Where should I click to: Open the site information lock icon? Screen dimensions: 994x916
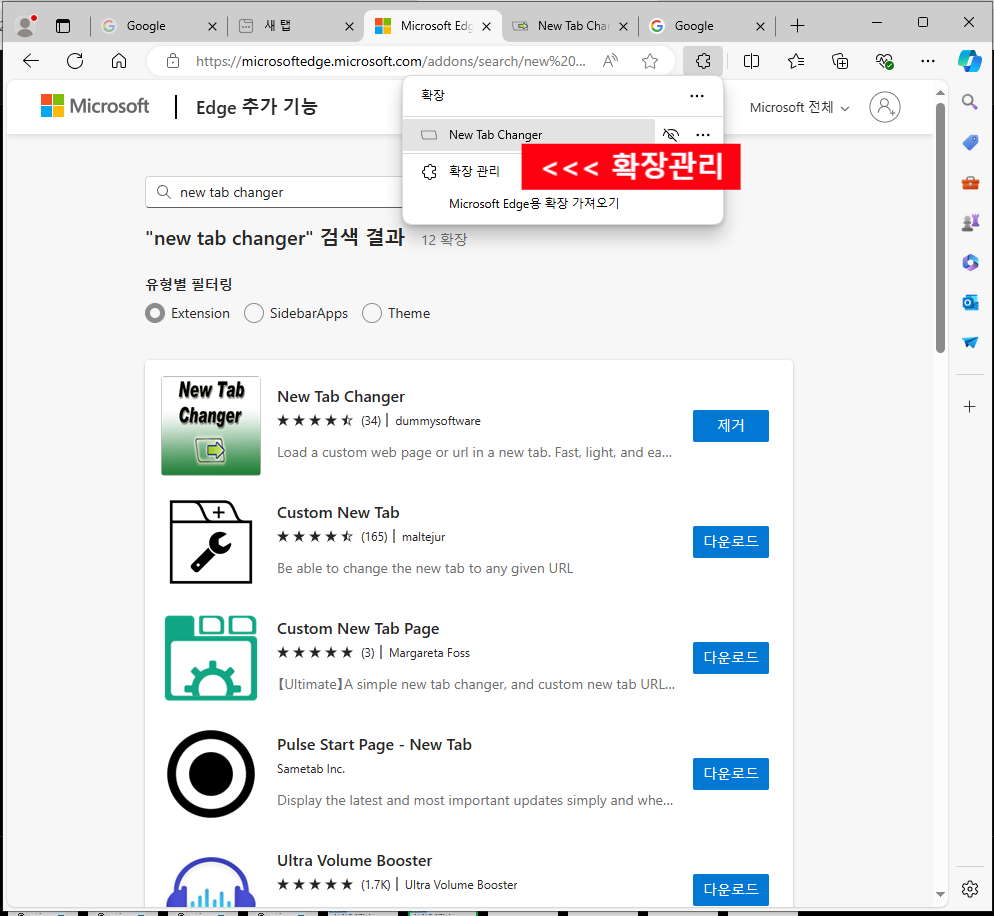click(172, 61)
